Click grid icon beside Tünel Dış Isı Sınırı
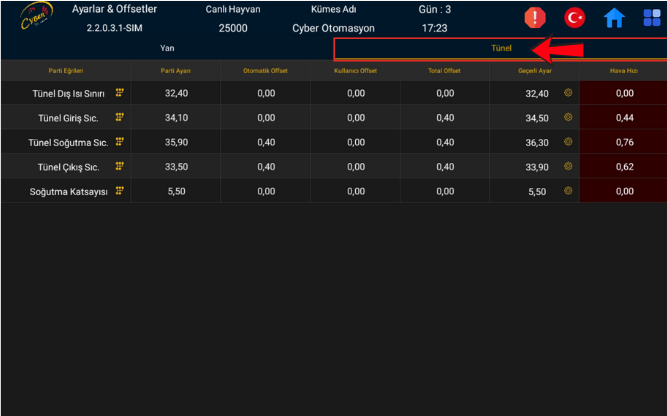 pos(120,92)
